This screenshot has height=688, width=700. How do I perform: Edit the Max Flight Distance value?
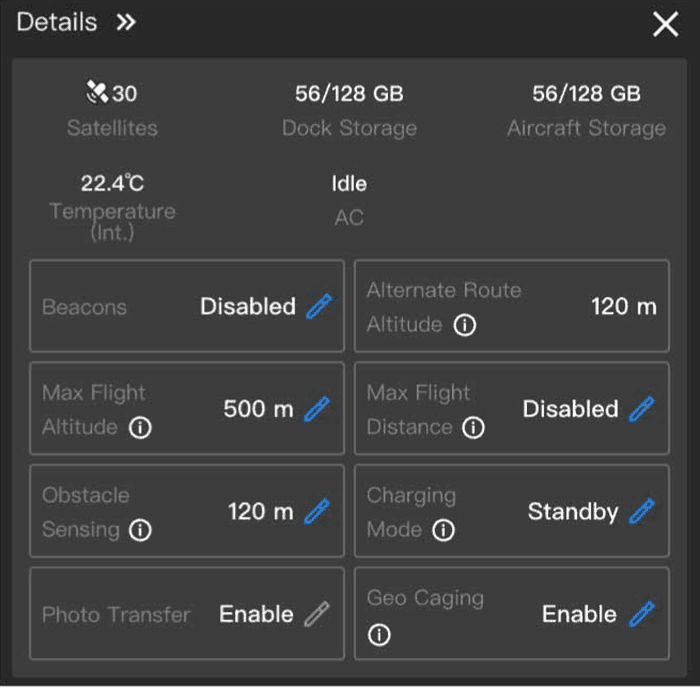coord(641,409)
